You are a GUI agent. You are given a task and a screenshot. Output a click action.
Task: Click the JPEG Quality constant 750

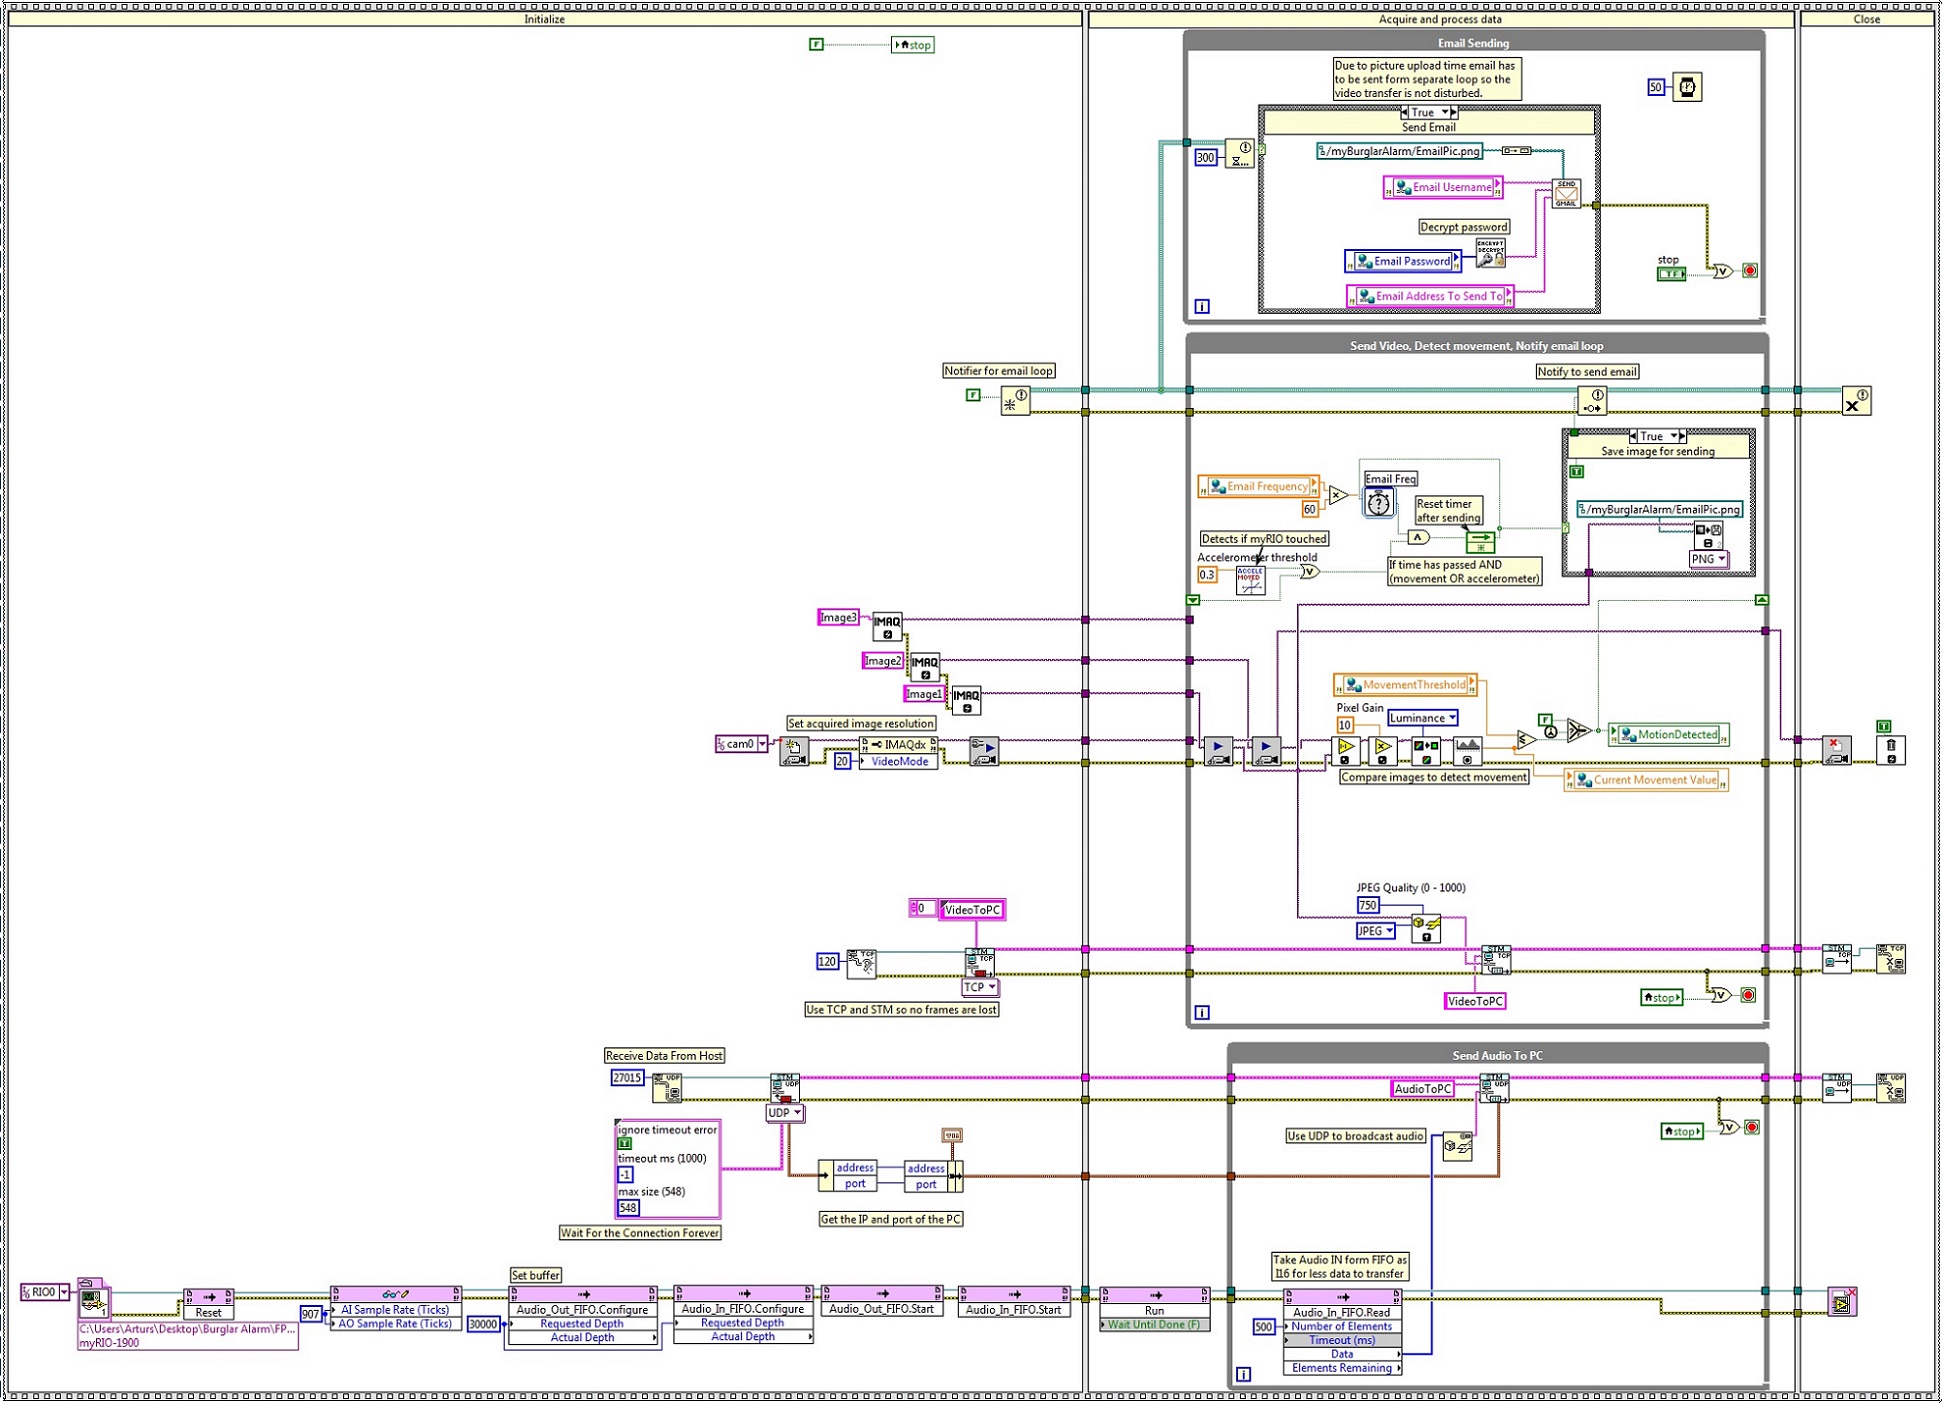pyautogui.click(x=1367, y=905)
